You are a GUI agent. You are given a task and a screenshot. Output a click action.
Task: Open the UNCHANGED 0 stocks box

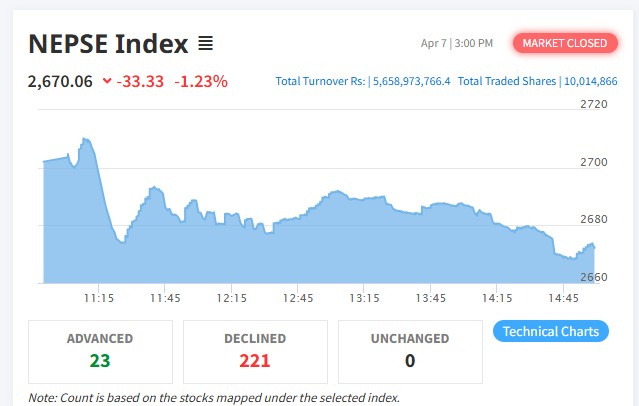[x=410, y=352]
